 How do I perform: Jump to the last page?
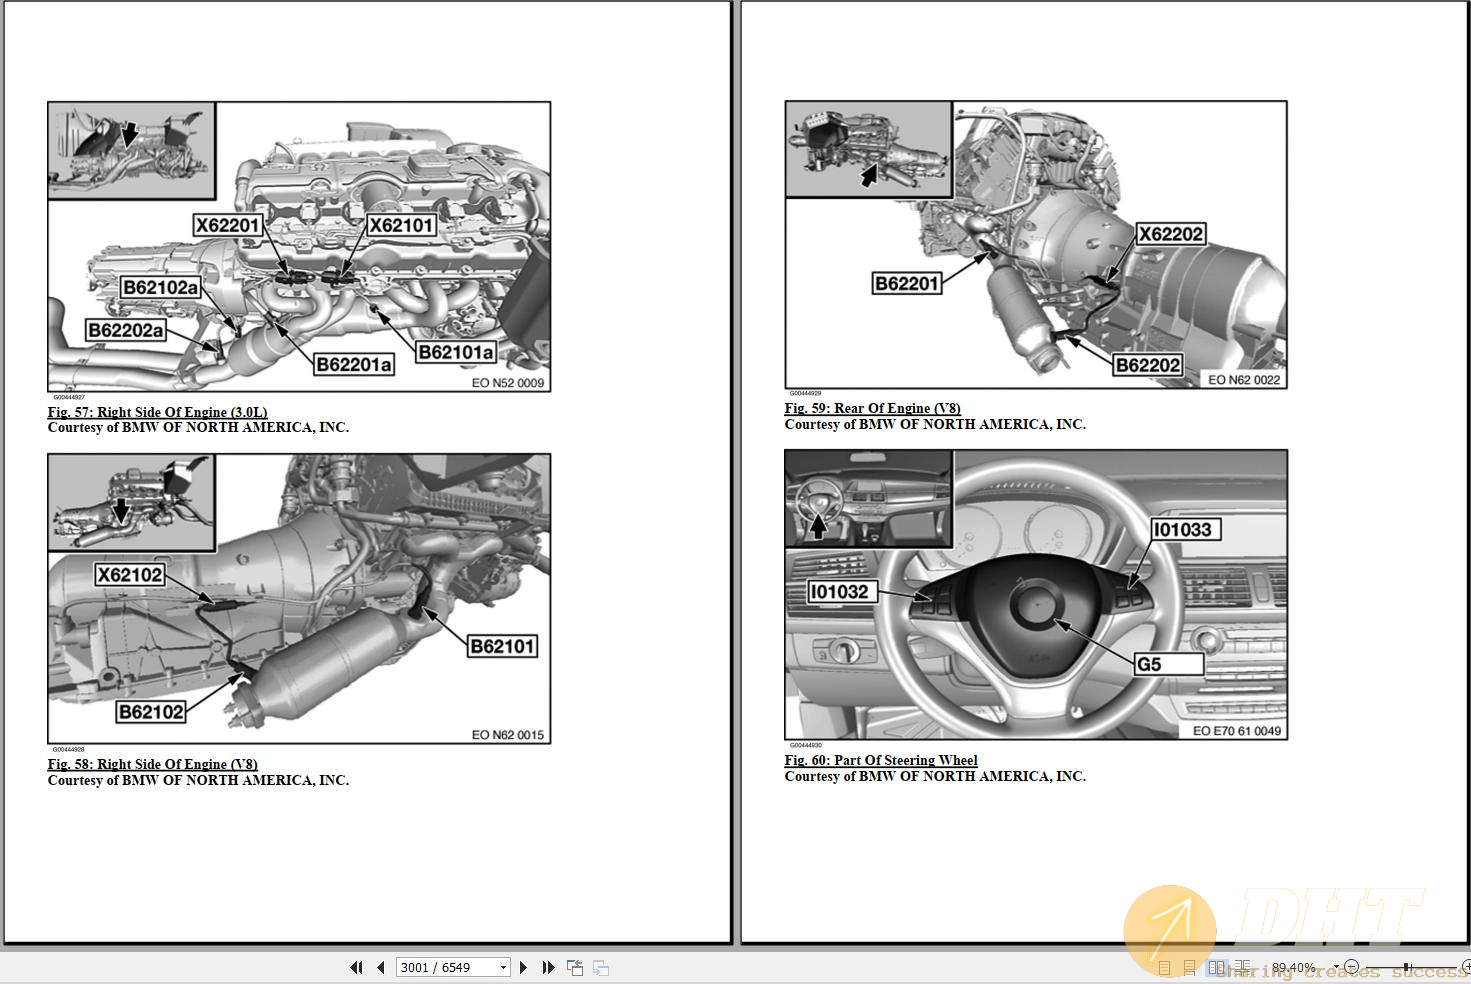[549, 967]
